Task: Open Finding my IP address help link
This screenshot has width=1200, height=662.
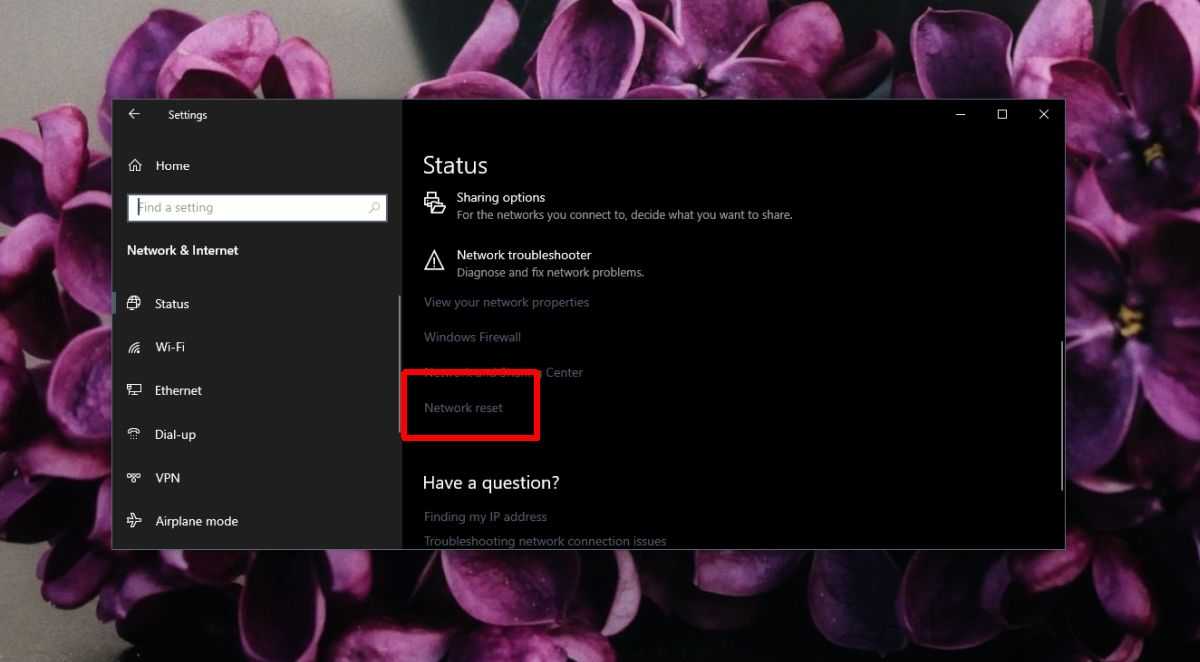Action: 485,517
